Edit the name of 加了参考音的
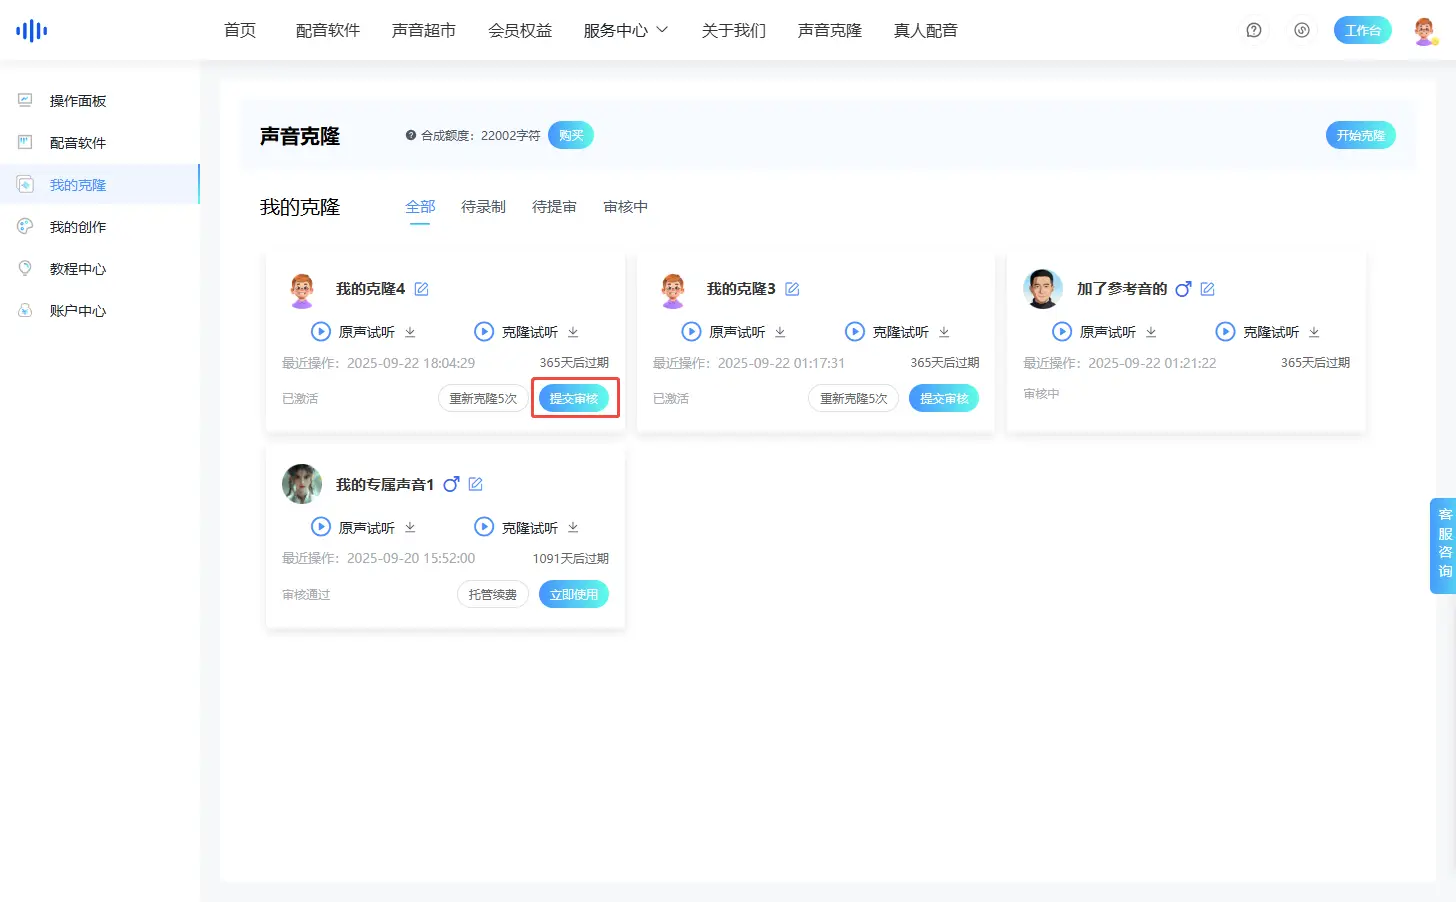Viewport: 1456px width, 902px height. point(1207,289)
